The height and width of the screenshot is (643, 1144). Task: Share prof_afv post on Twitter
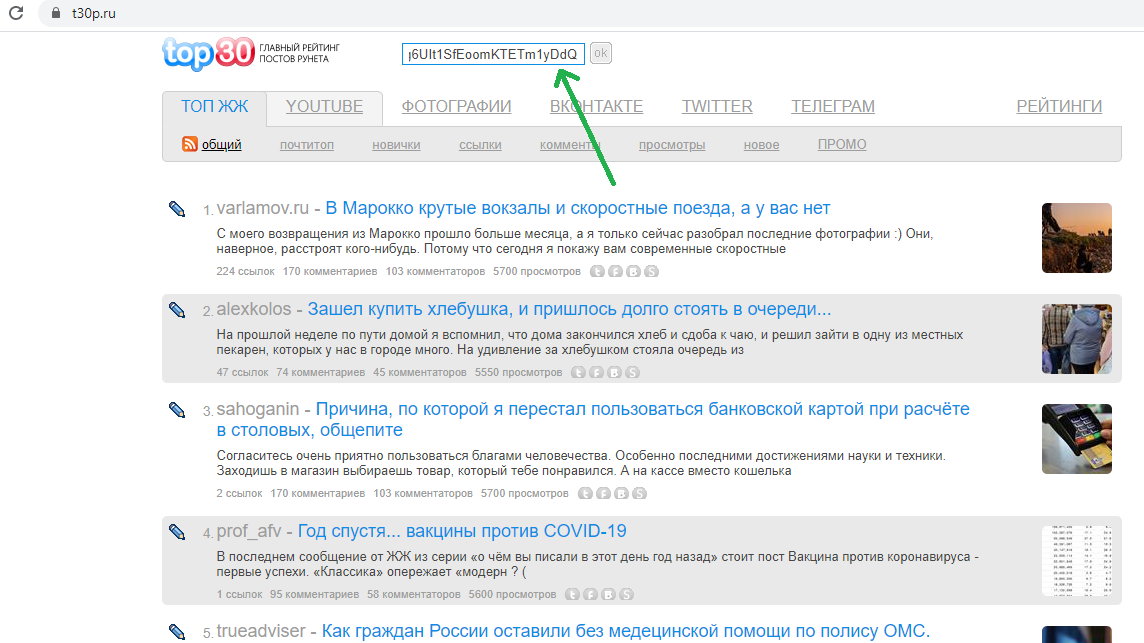[573, 594]
